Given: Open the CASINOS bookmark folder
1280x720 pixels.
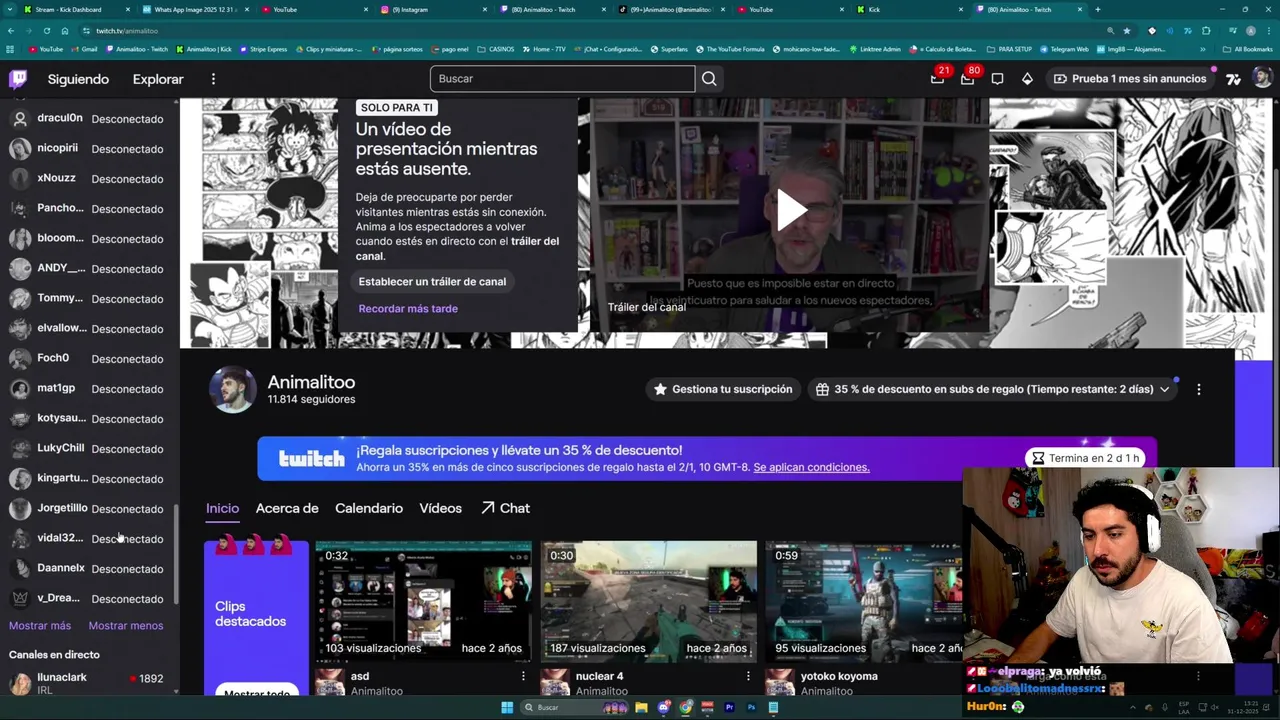Looking at the screenshot, I should (495, 49).
